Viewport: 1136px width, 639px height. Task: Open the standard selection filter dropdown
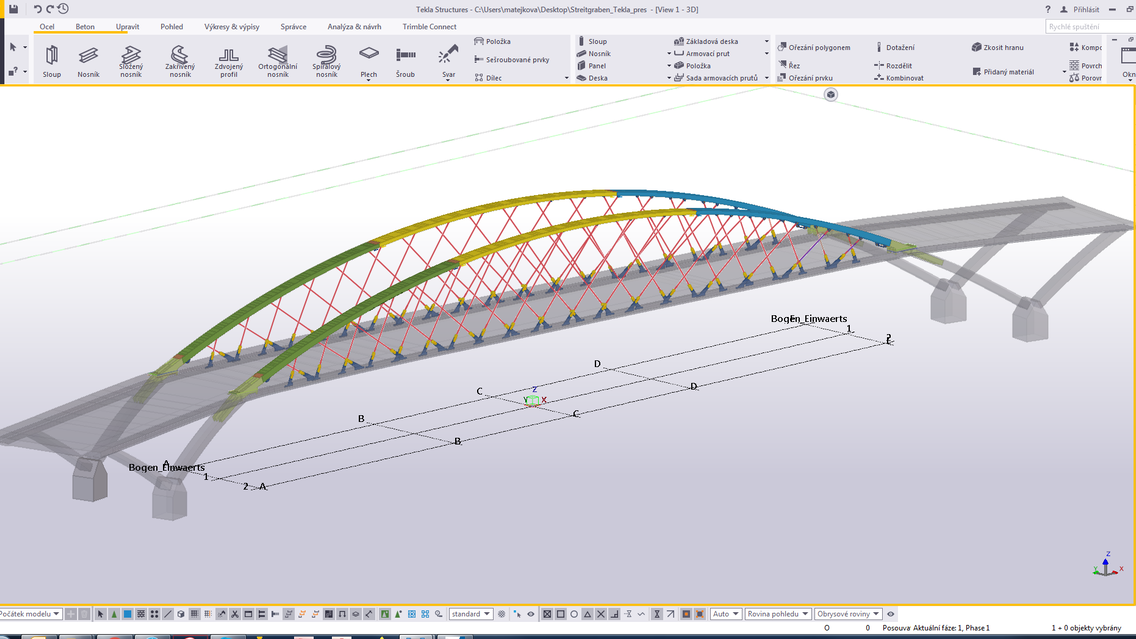(x=471, y=614)
